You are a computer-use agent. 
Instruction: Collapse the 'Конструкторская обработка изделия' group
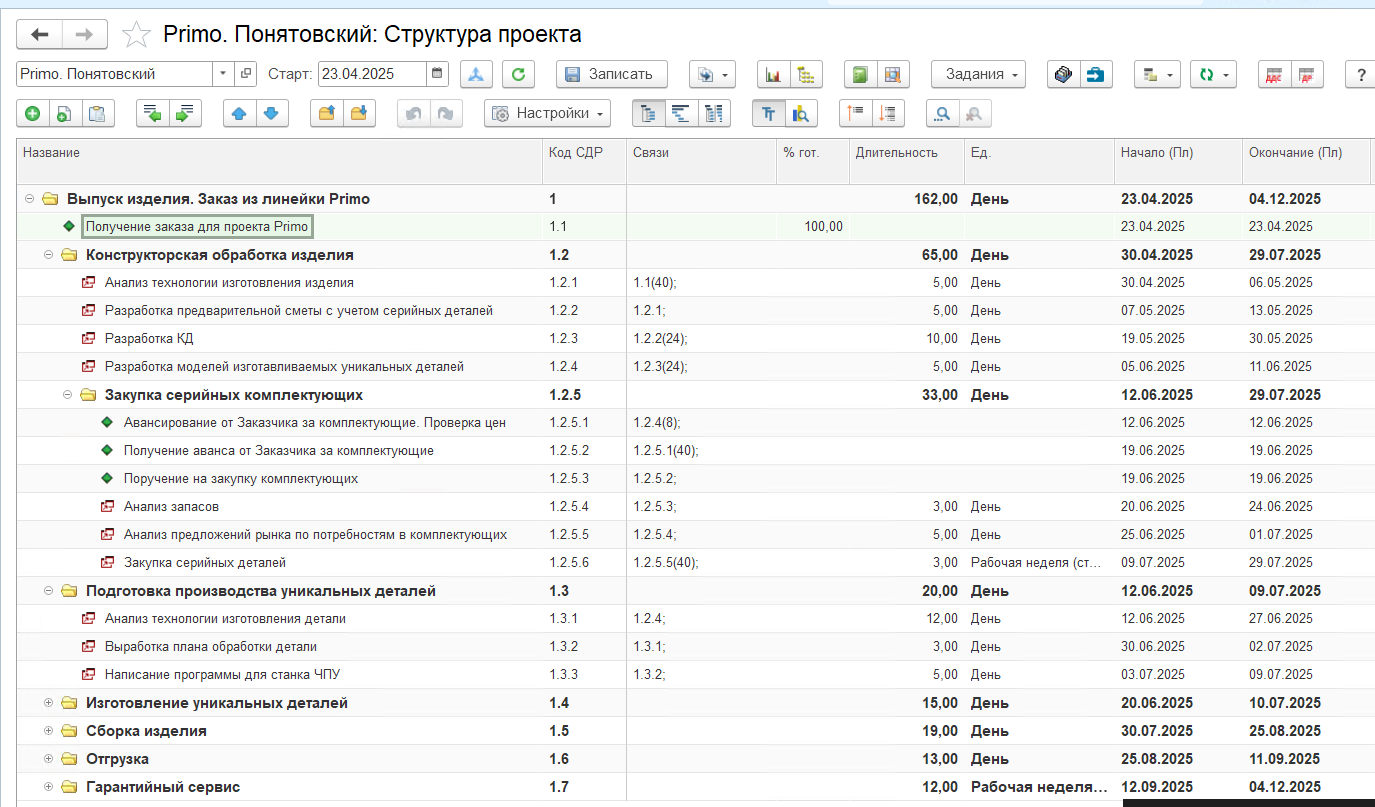tap(48, 255)
